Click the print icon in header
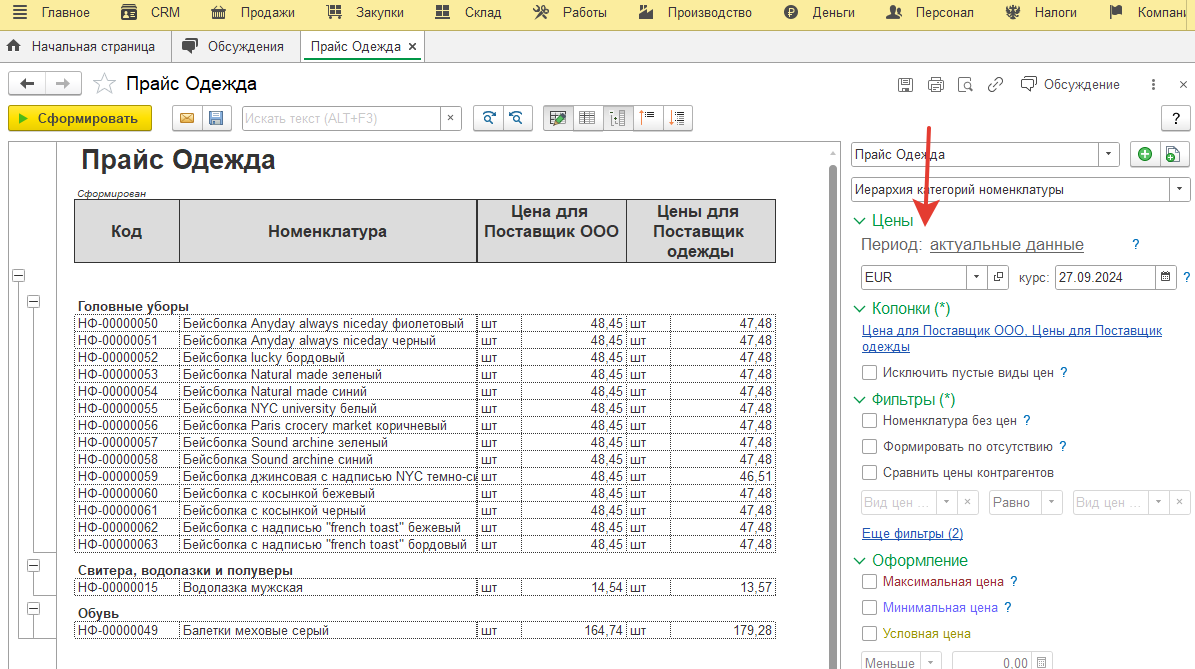The width and height of the screenshot is (1195, 669). pos(935,85)
